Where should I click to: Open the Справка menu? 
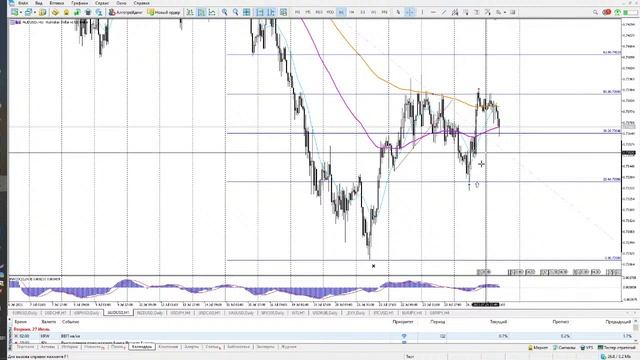(141, 3)
